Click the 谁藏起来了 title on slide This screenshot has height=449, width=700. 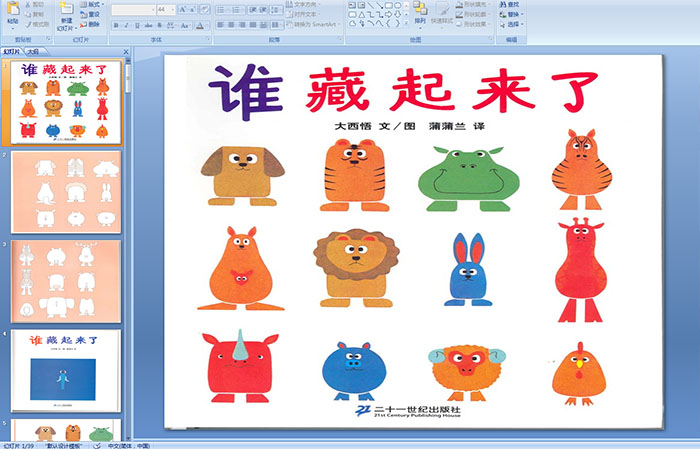tap(404, 91)
